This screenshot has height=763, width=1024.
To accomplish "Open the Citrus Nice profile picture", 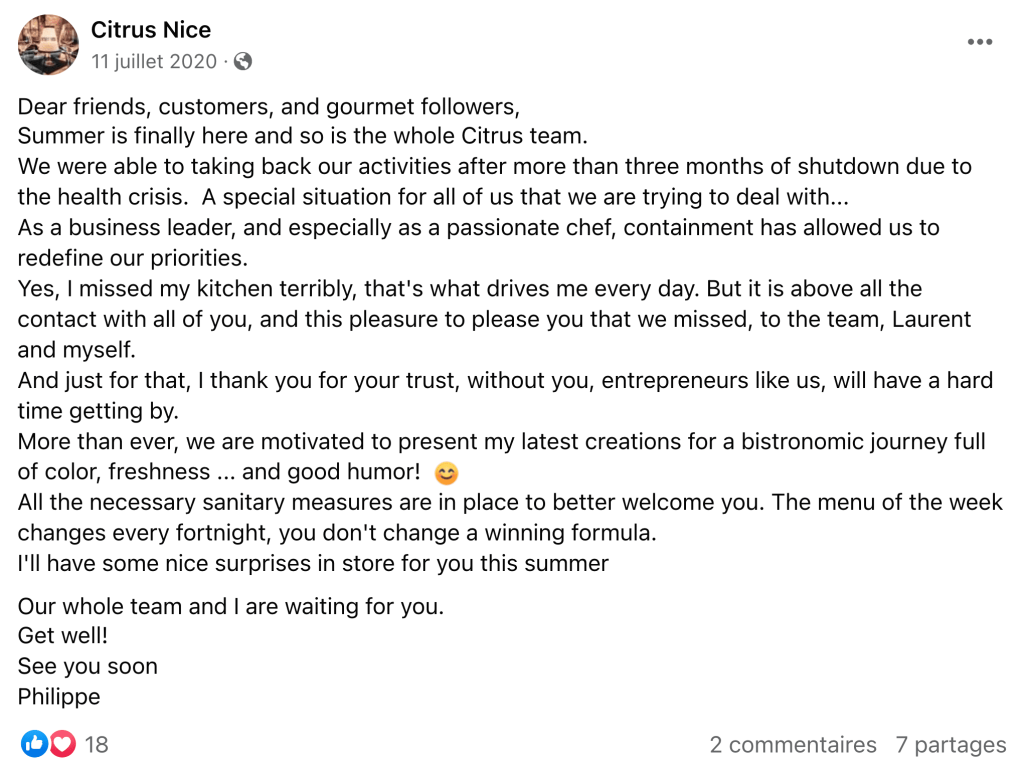I will pos(48,44).
